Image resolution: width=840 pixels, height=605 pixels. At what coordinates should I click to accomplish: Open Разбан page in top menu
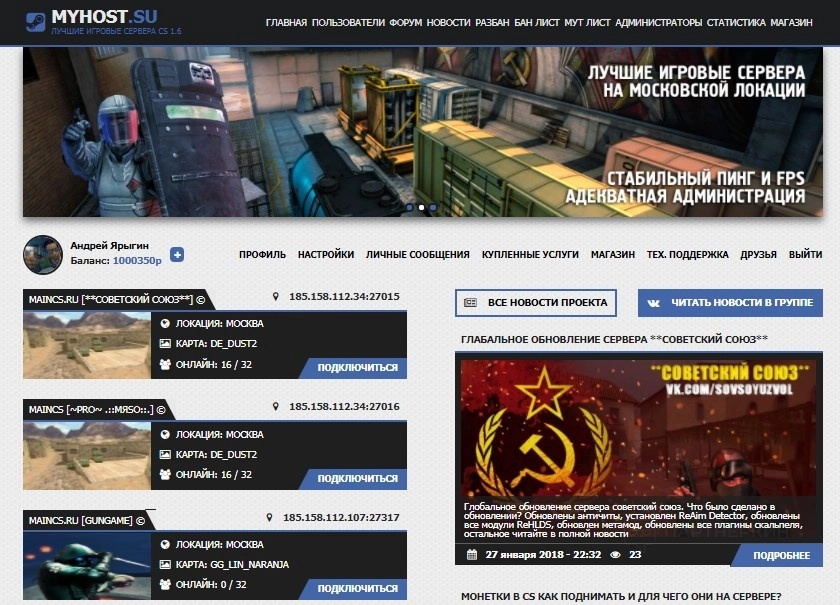click(492, 23)
